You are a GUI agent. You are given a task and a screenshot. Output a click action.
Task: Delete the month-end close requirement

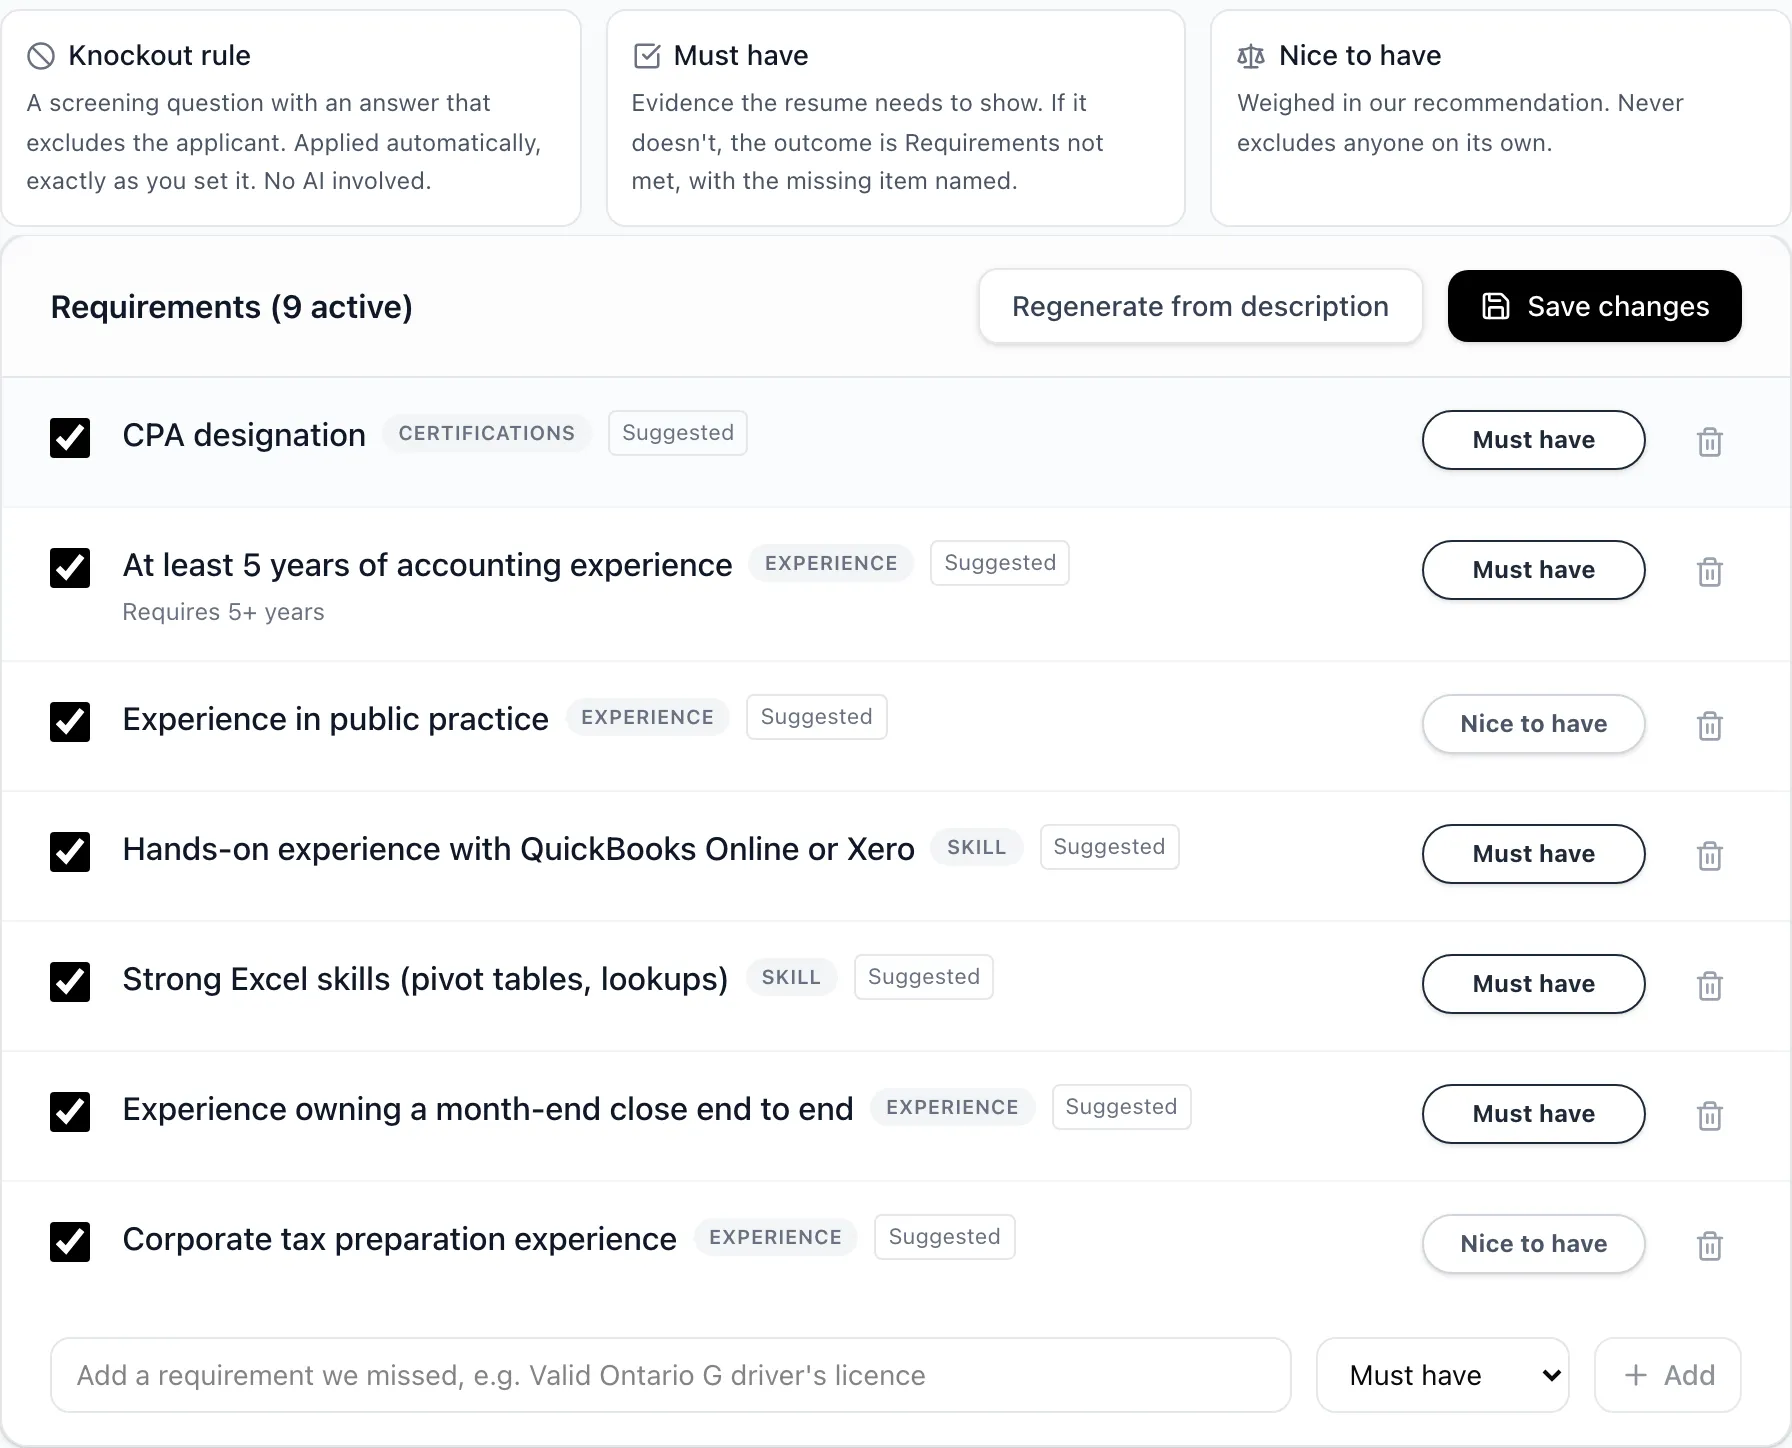(1709, 1115)
